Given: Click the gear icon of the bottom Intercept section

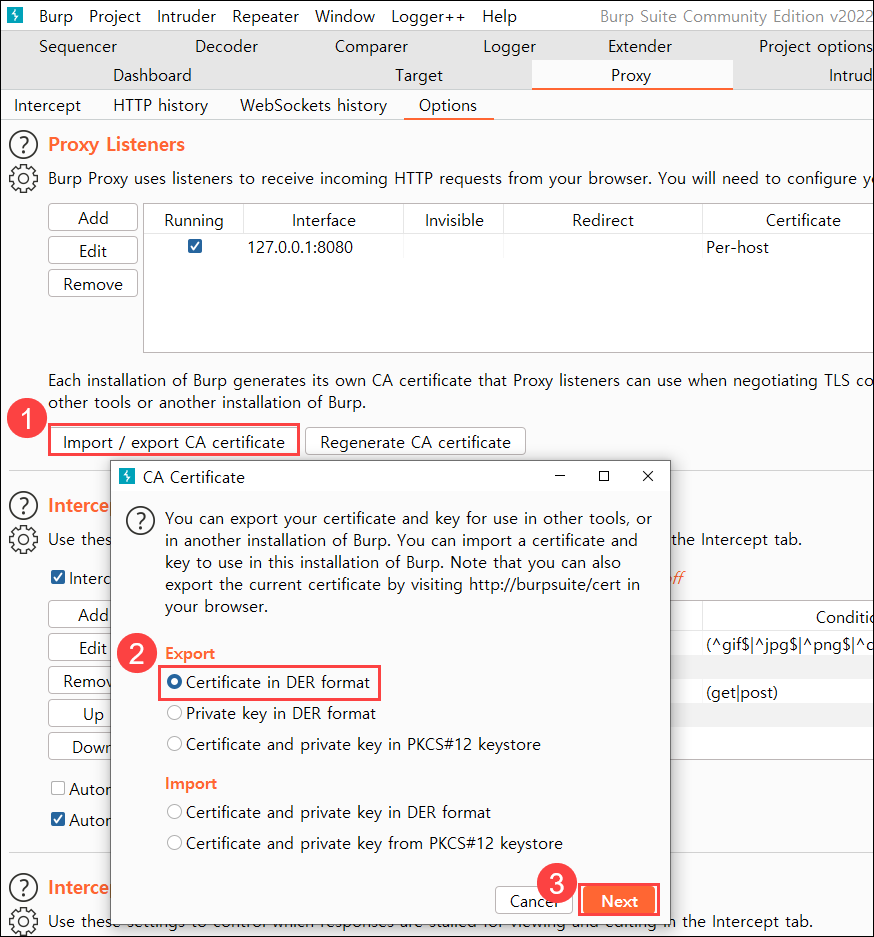Looking at the screenshot, I should [x=23, y=921].
